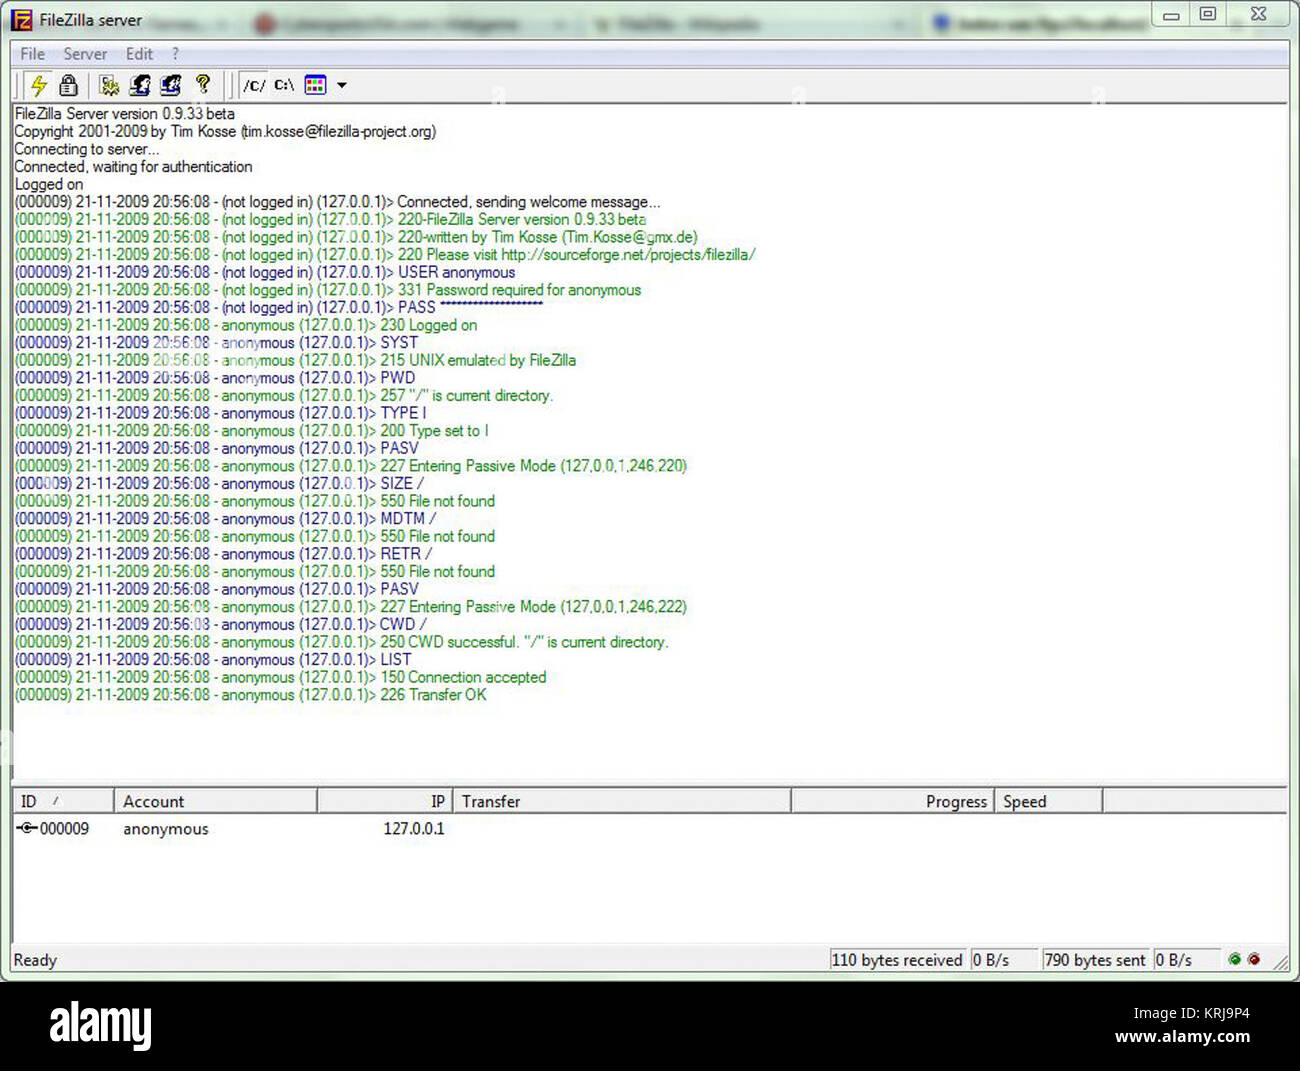Viewport: 1300px width, 1071px height.
Task: Open the ? help menu
Action: pos(175,54)
